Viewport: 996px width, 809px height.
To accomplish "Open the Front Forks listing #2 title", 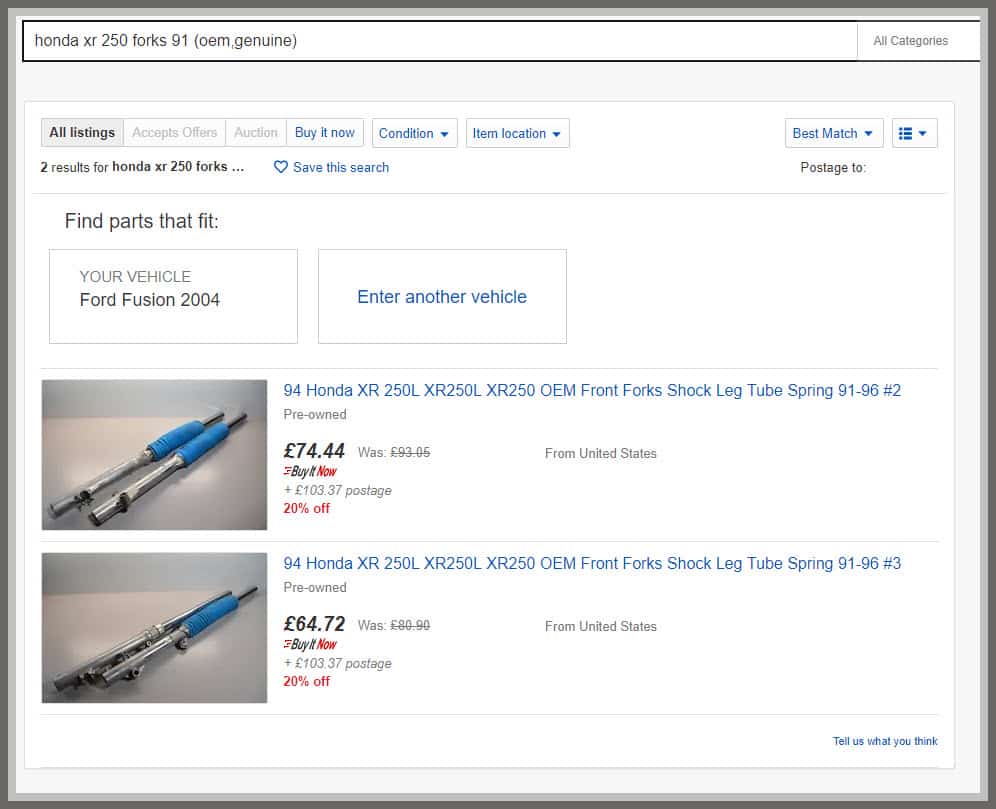I will click(592, 390).
